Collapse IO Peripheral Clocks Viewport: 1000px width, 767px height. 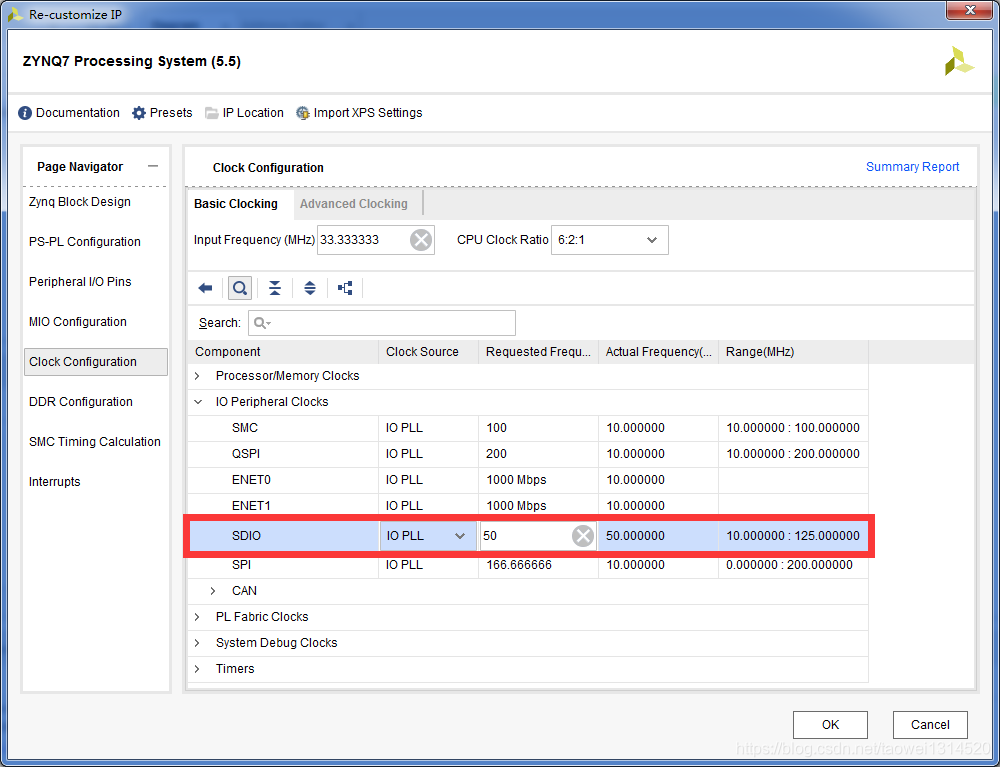[x=198, y=402]
